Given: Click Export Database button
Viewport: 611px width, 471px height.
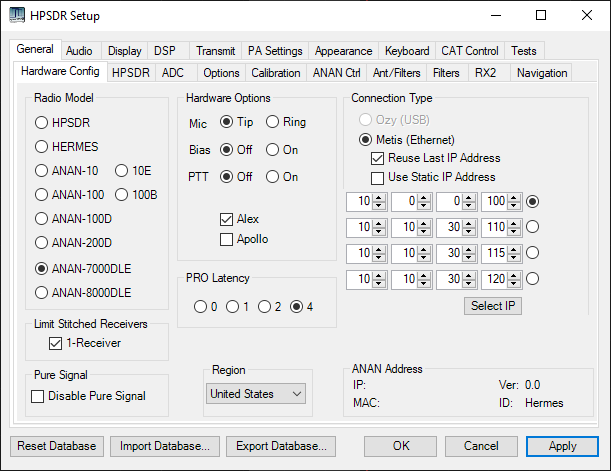Looking at the screenshot, I should tap(280, 446).
